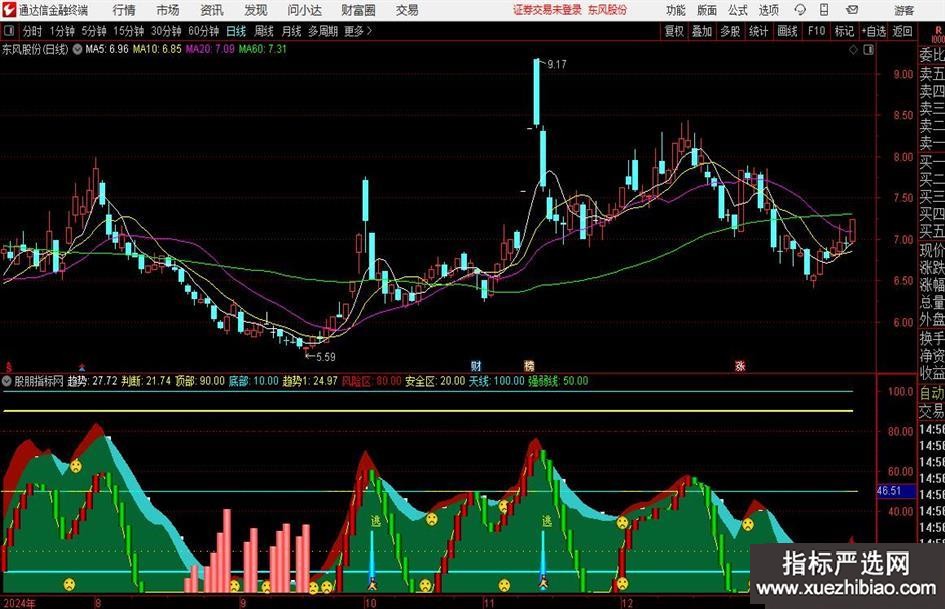Click the 涨 event marker on chart
Viewport: 945px width, 609px height.
[x=740, y=365]
